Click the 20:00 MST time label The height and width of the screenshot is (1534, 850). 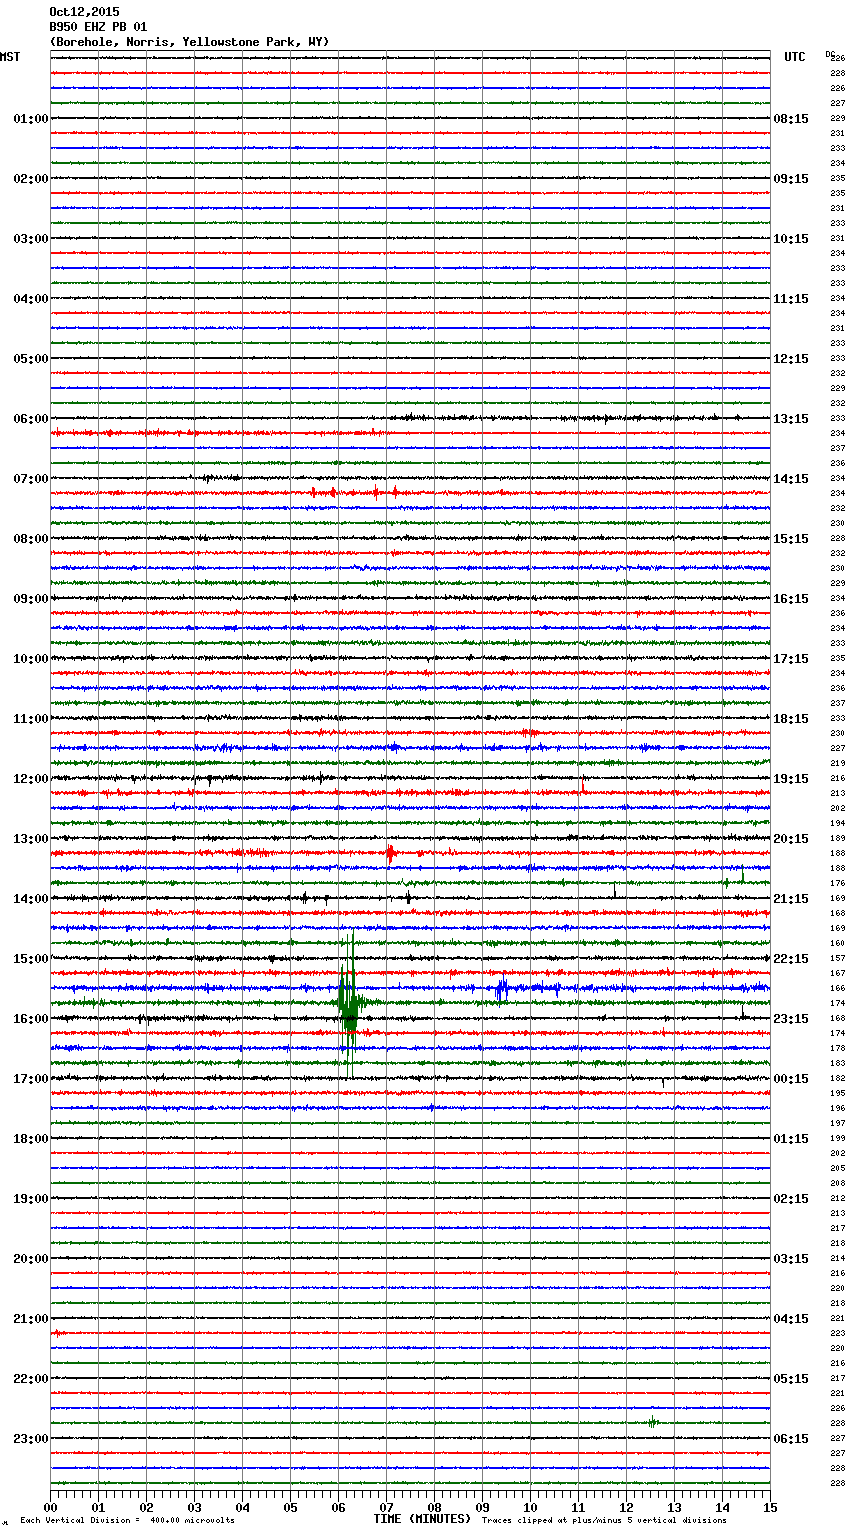(x=30, y=1259)
